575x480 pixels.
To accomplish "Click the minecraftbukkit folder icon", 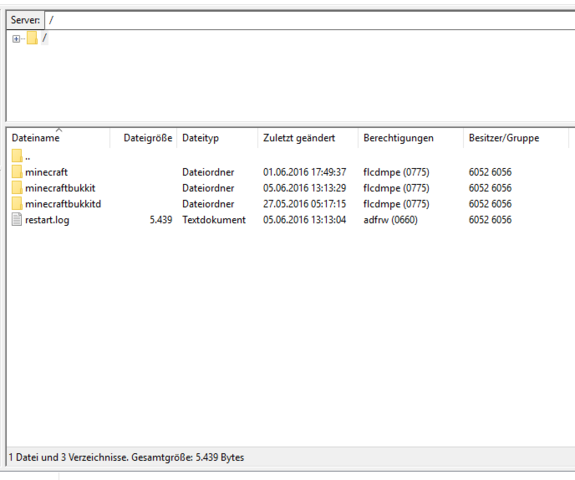I will click(17, 187).
